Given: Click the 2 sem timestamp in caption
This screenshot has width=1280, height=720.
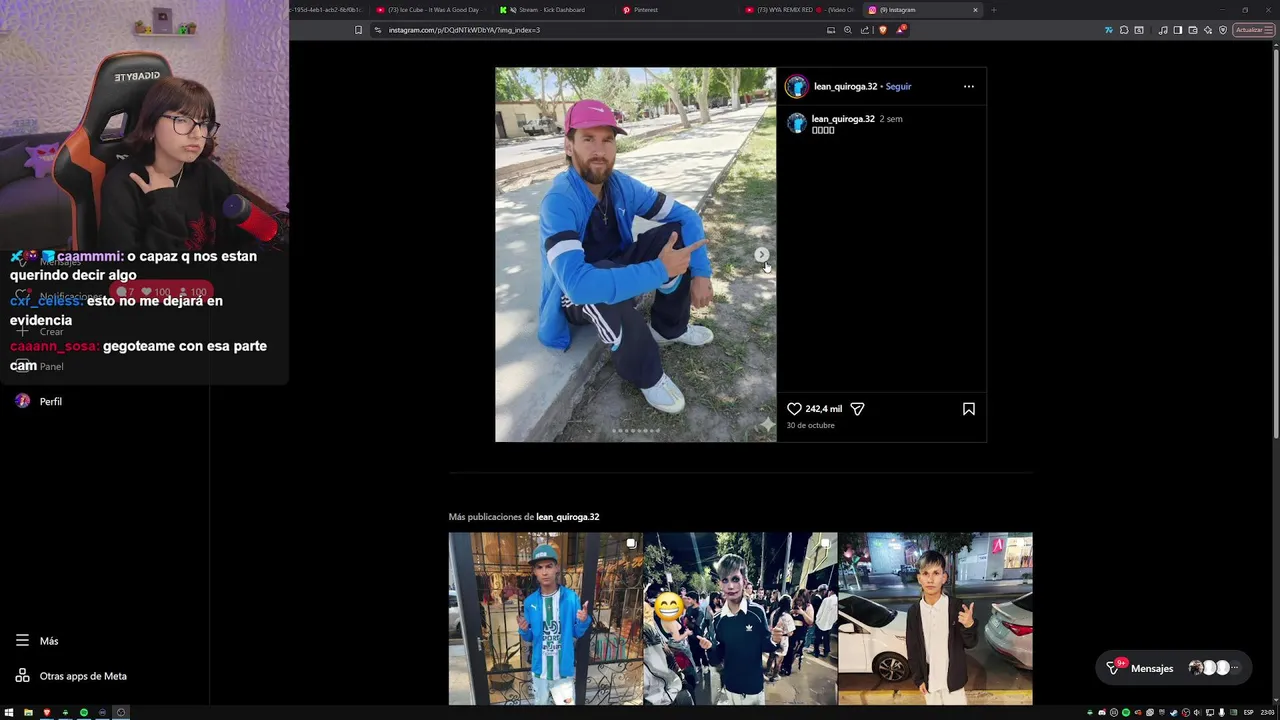Looking at the screenshot, I should point(891,119).
